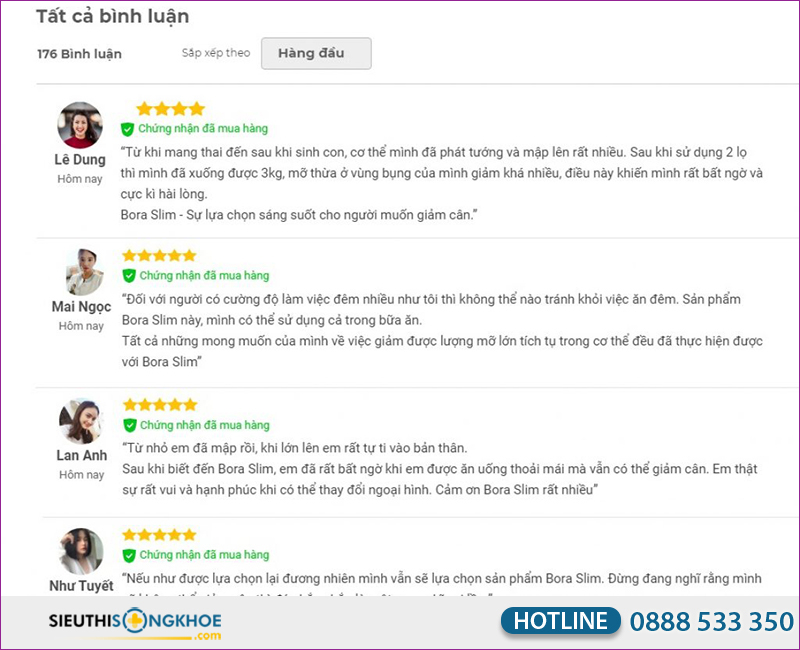Click the HOTLINE button
The image size is (800, 650).
tap(560, 620)
